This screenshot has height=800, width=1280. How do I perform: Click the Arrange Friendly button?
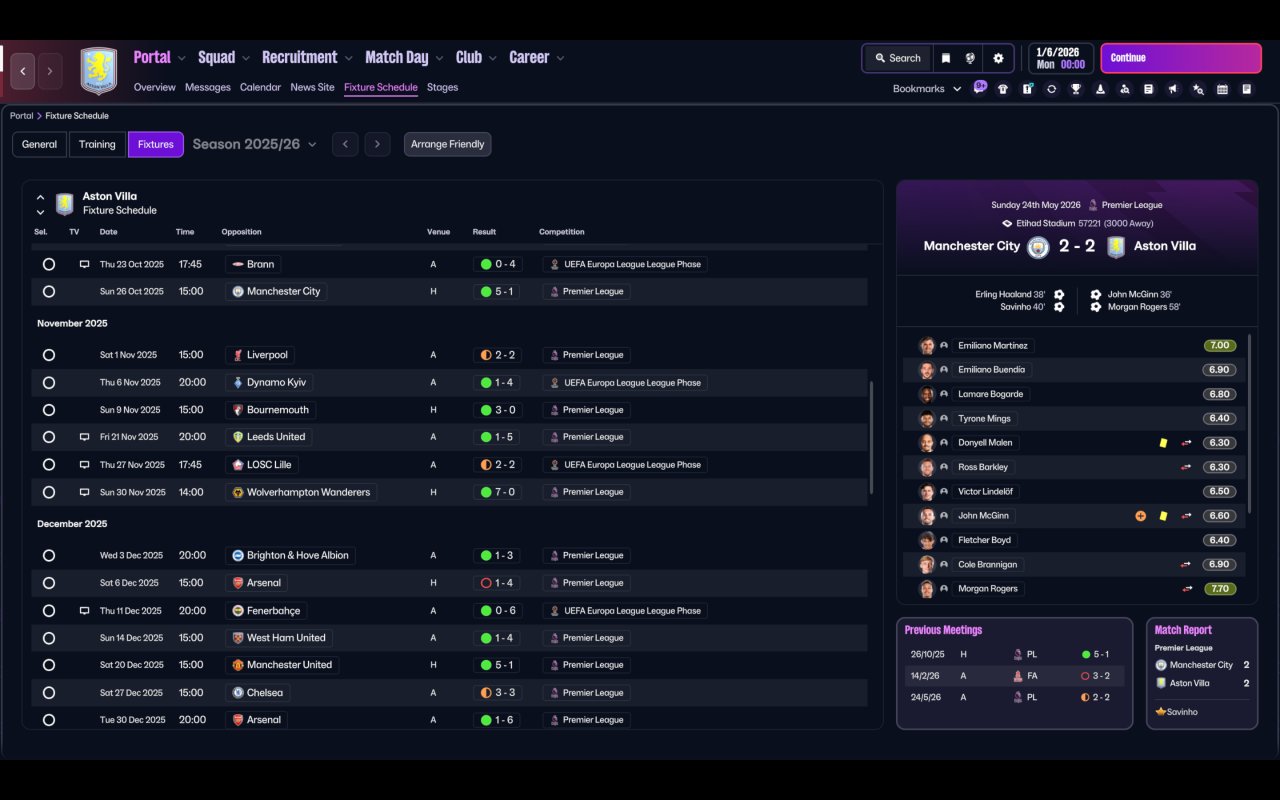click(x=447, y=145)
